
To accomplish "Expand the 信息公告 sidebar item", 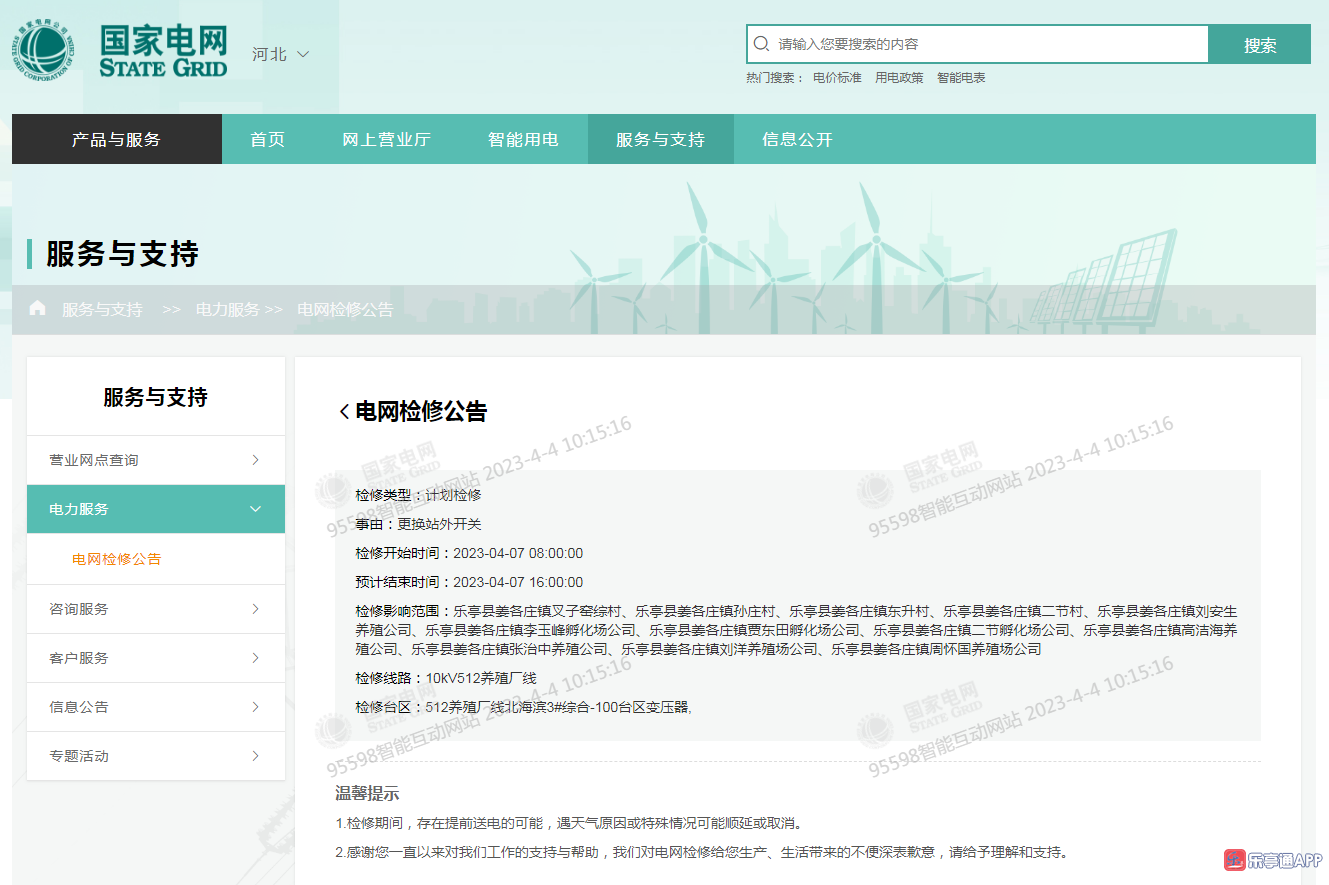I will (155, 707).
